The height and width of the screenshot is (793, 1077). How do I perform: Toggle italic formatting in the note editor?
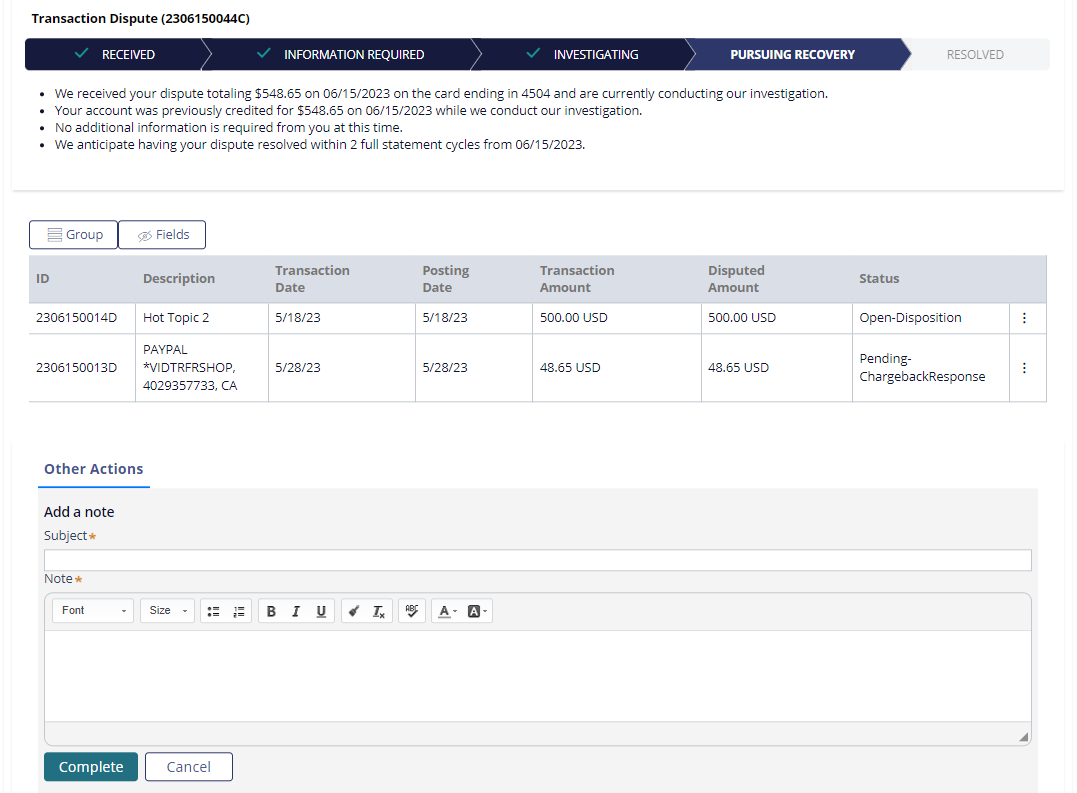pos(296,611)
